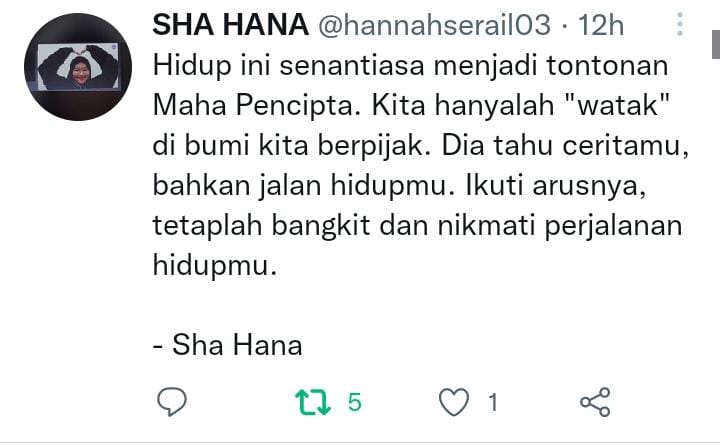
Task: Retweet this post using the green arrows
Action: coord(313,402)
